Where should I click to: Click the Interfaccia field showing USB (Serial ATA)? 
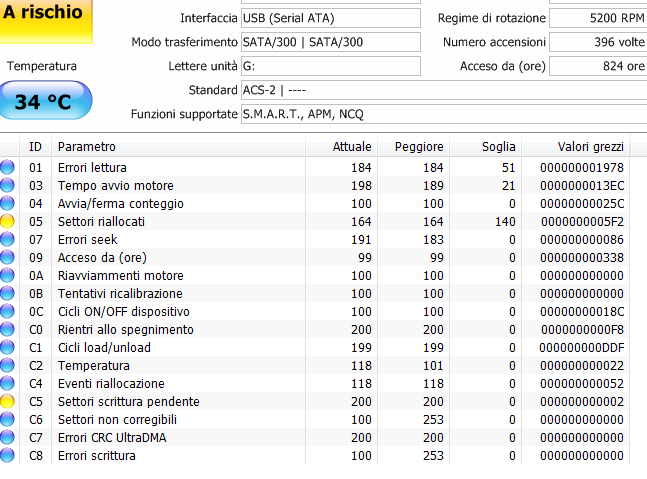(x=330, y=19)
